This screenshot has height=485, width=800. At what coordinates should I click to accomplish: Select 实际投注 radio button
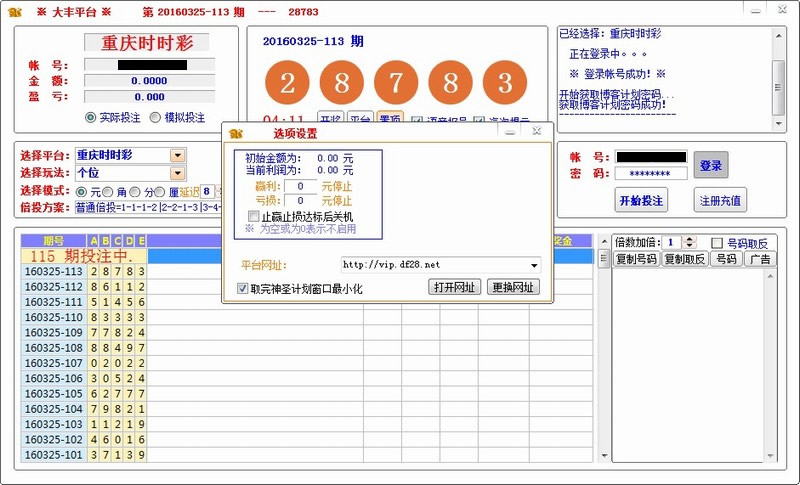pyautogui.click(x=90, y=118)
